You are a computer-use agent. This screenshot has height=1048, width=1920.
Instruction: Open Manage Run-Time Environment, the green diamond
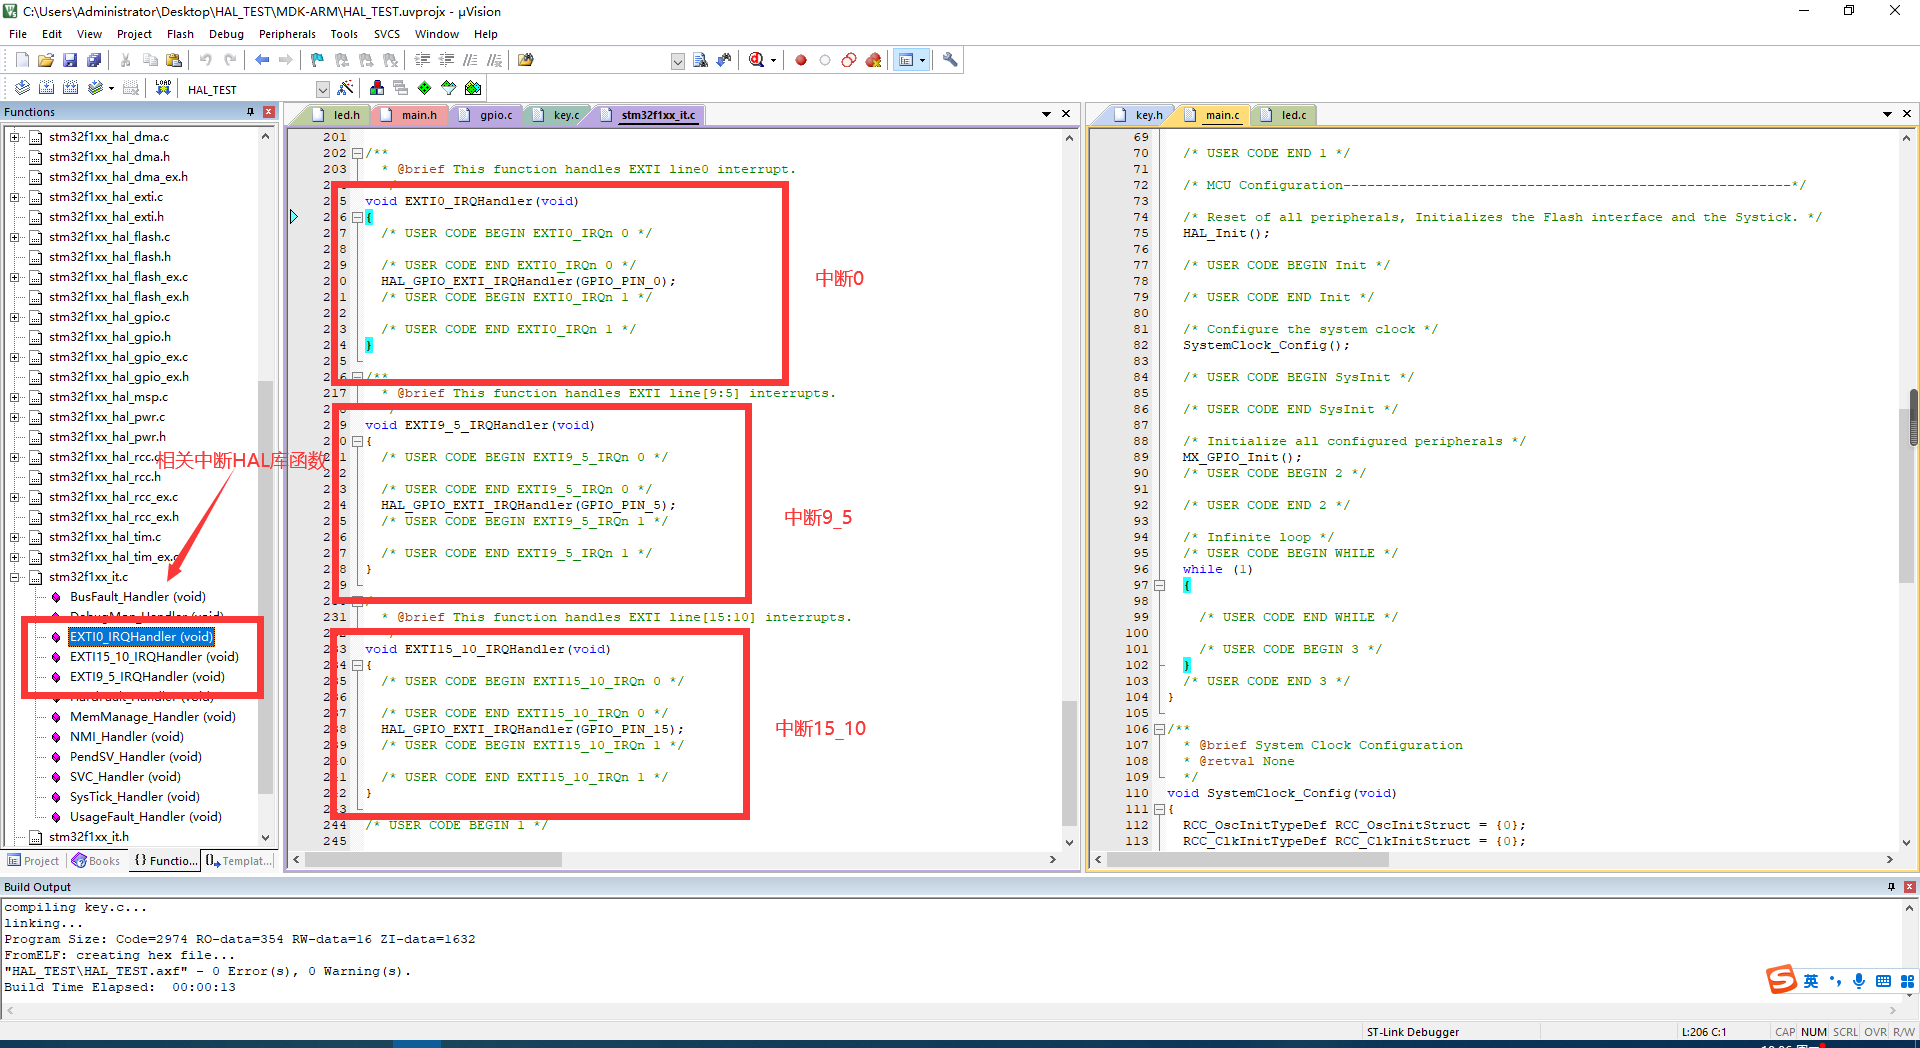pyautogui.click(x=425, y=88)
